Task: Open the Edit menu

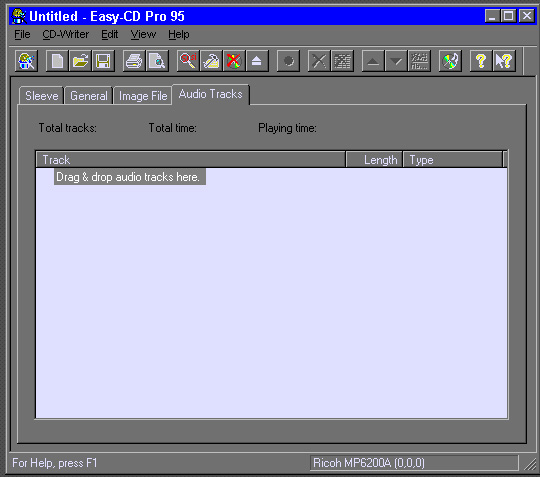Action: pyautogui.click(x=110, y=34)
